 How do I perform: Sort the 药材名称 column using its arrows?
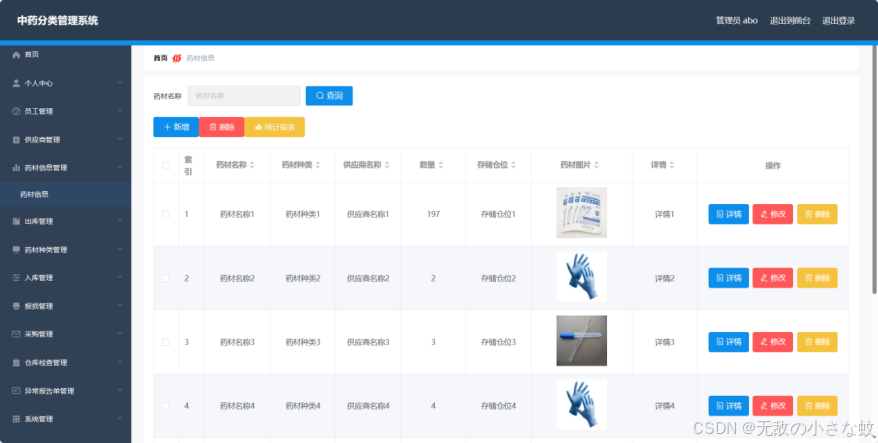252,165
